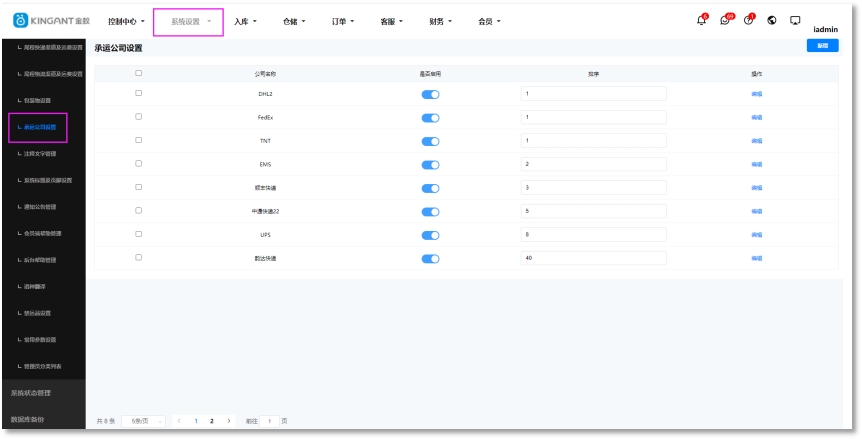Viewport: 862px width, 439px height.
Task: Click the FedEx company name cell
Action: (x=266, y=118)
